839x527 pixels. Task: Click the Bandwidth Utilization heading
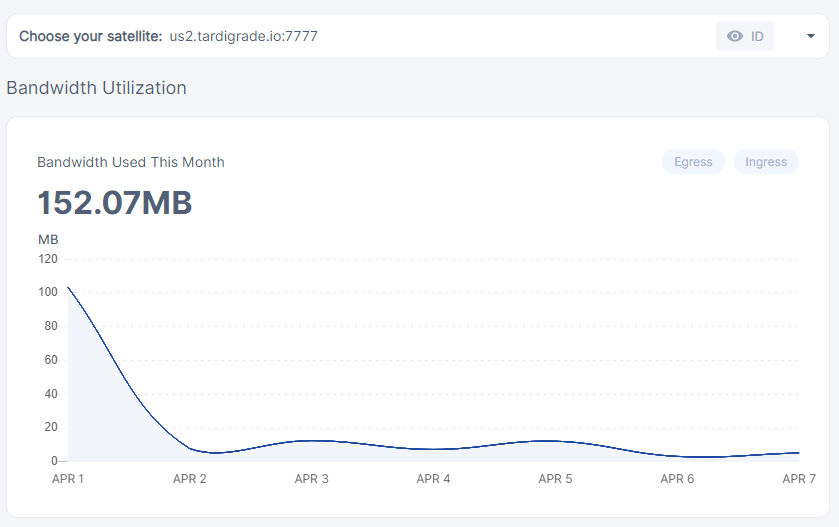pyautogui.click(x=96, y=88)
